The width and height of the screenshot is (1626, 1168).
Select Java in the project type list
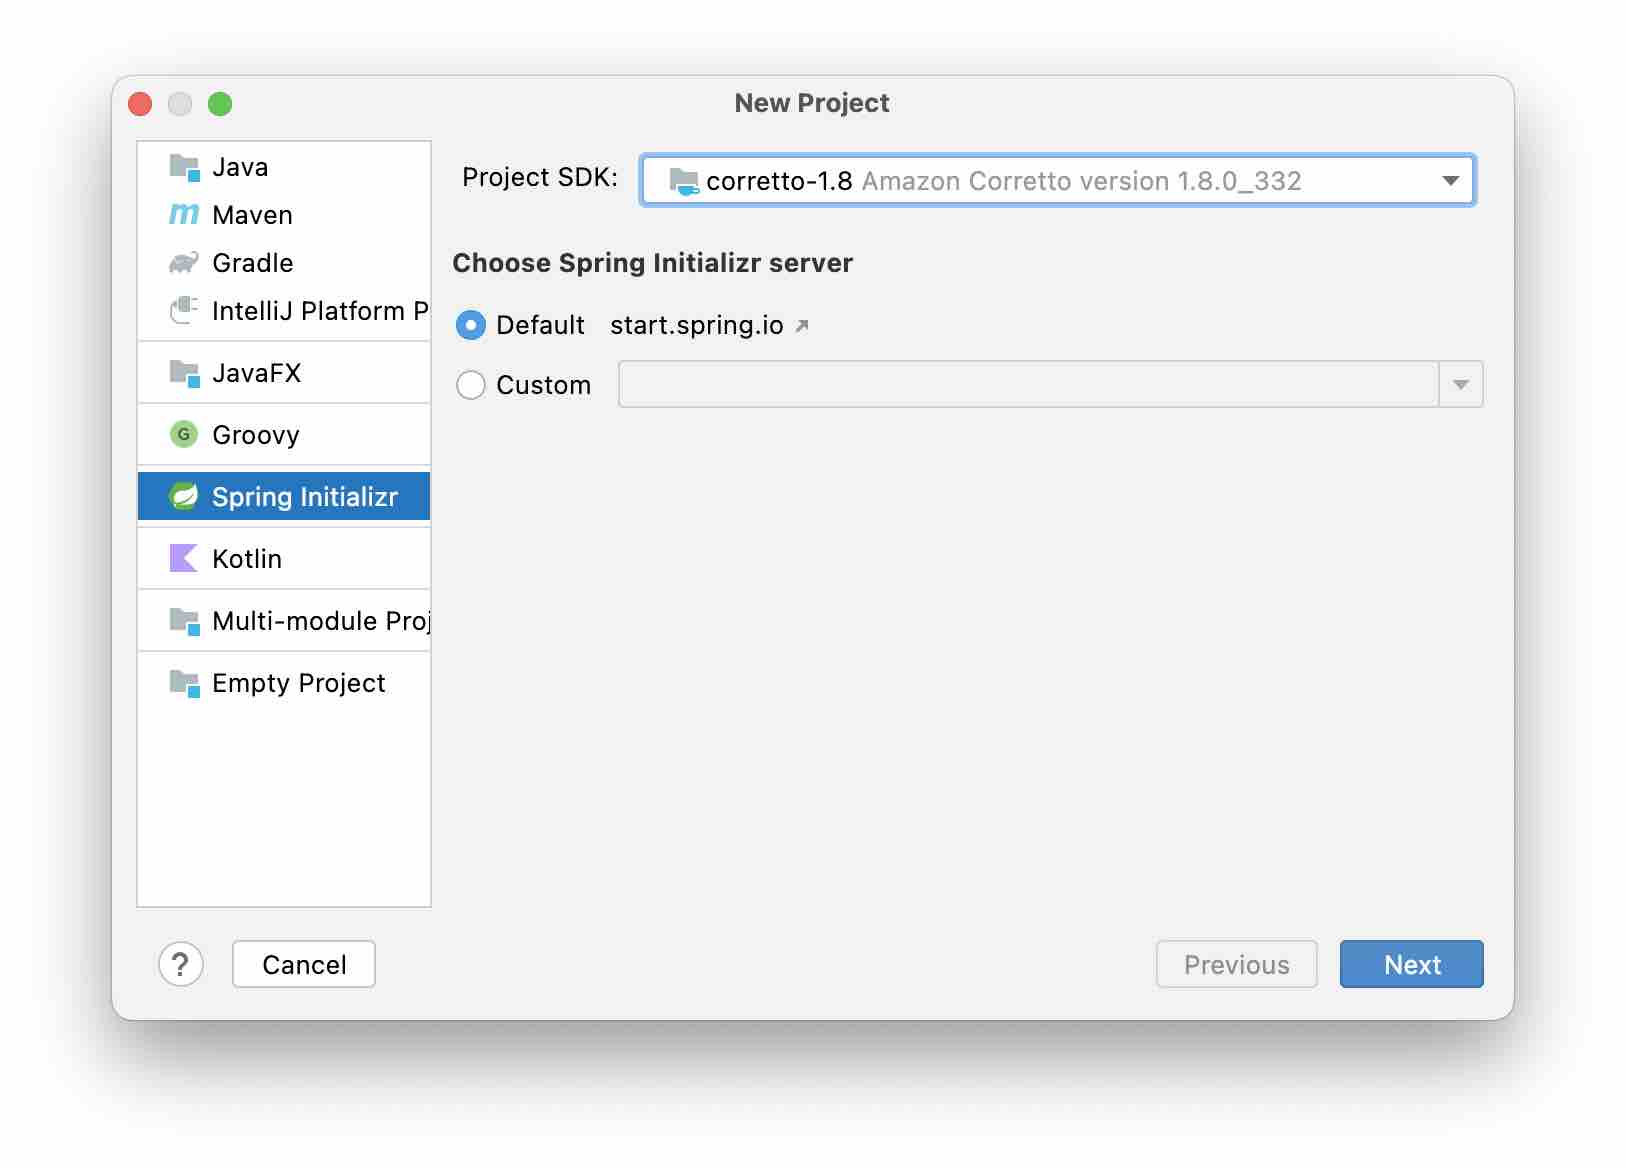click(x=240, y=167)
